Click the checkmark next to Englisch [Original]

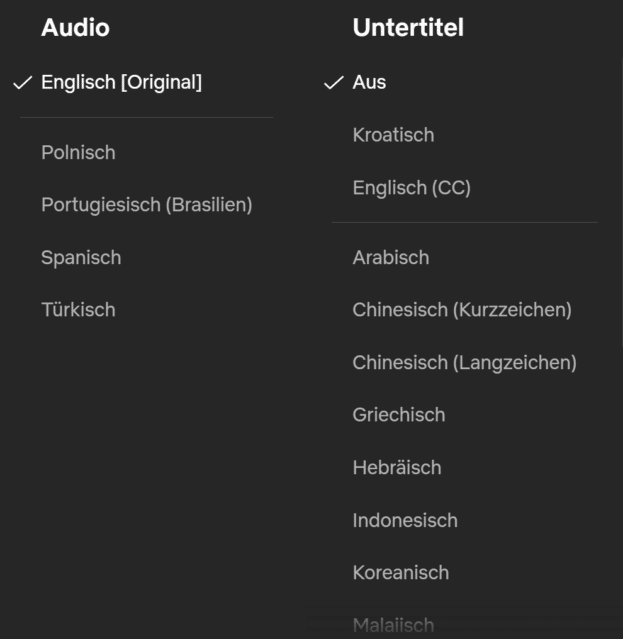coord(22,83)
